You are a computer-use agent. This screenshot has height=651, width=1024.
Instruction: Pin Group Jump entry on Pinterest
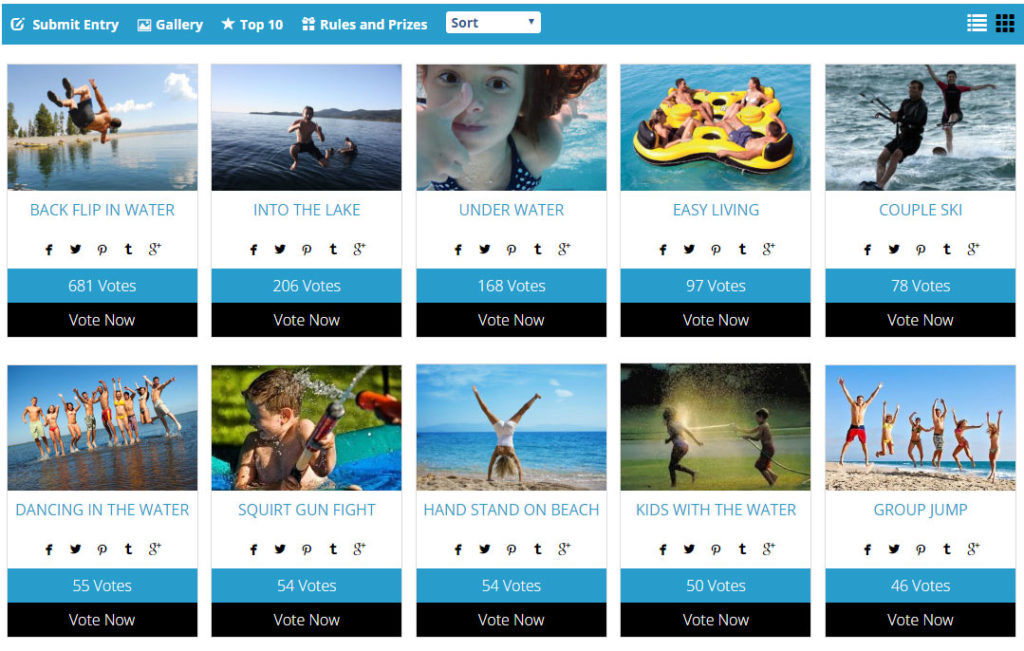point(920,549)
